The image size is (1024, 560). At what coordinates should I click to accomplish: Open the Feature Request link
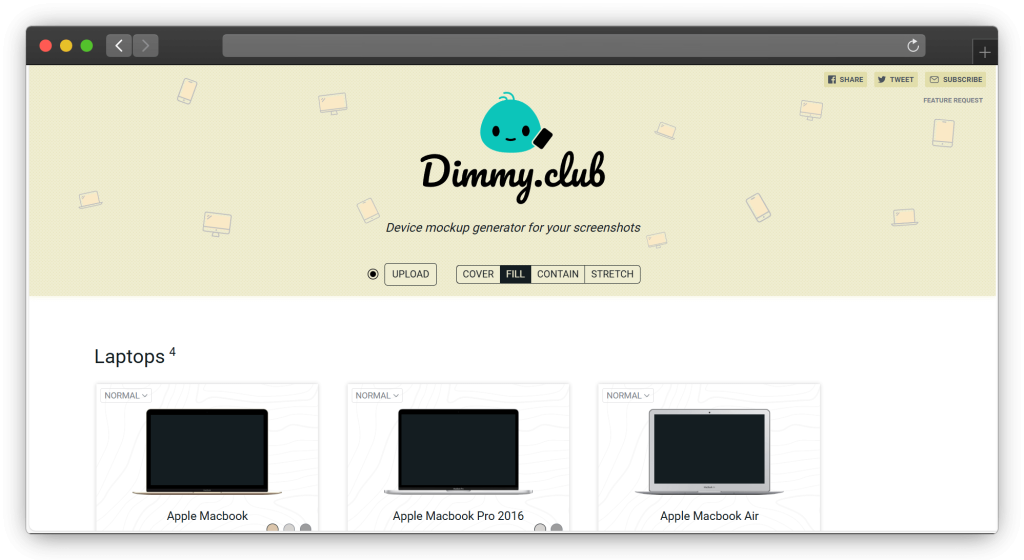[x=952, y=101]
